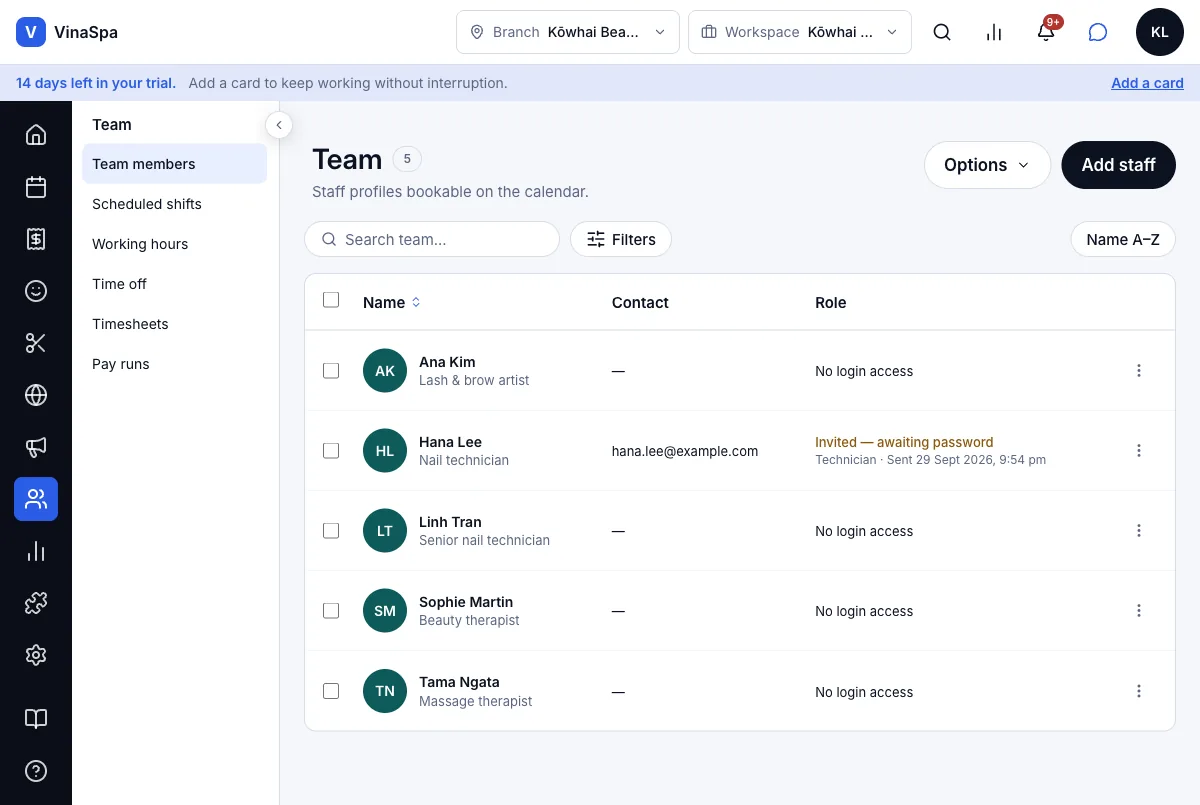Screen dimensions: 1200x805
Task: Click the Add a card link
Action: (x=1147, y=83)
